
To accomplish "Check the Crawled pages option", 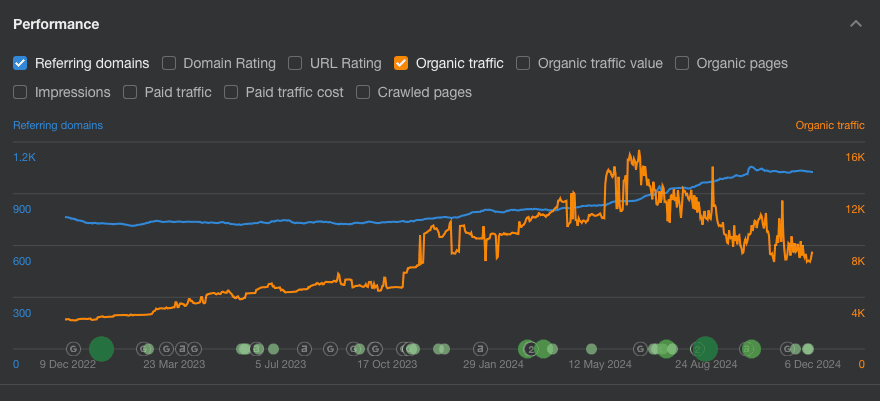I will point(363,92).
